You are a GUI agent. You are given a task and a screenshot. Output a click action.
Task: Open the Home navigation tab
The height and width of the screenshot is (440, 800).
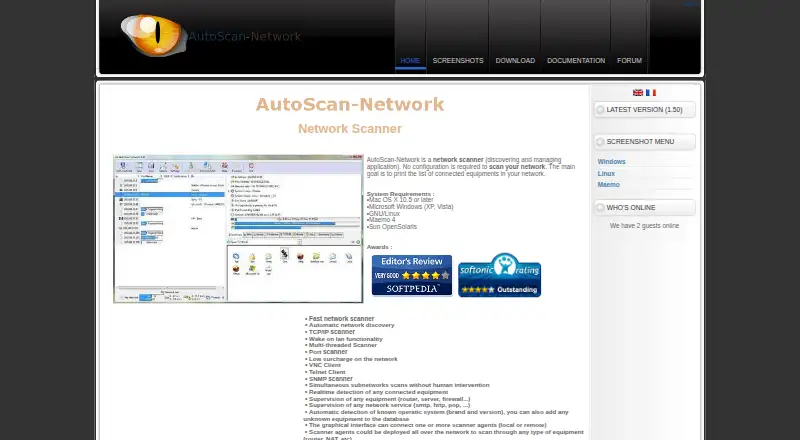(x=410, y=60)
